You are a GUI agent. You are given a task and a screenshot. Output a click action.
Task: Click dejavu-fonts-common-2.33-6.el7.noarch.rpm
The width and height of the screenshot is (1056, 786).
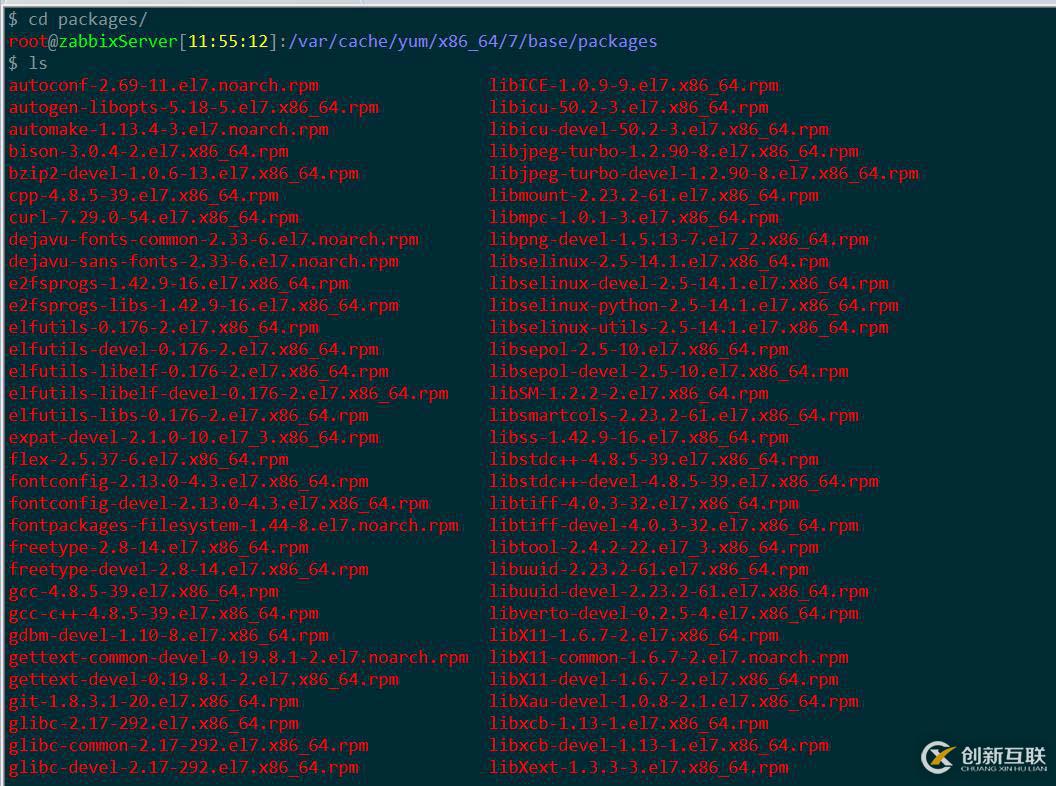[x=213, y=240]
